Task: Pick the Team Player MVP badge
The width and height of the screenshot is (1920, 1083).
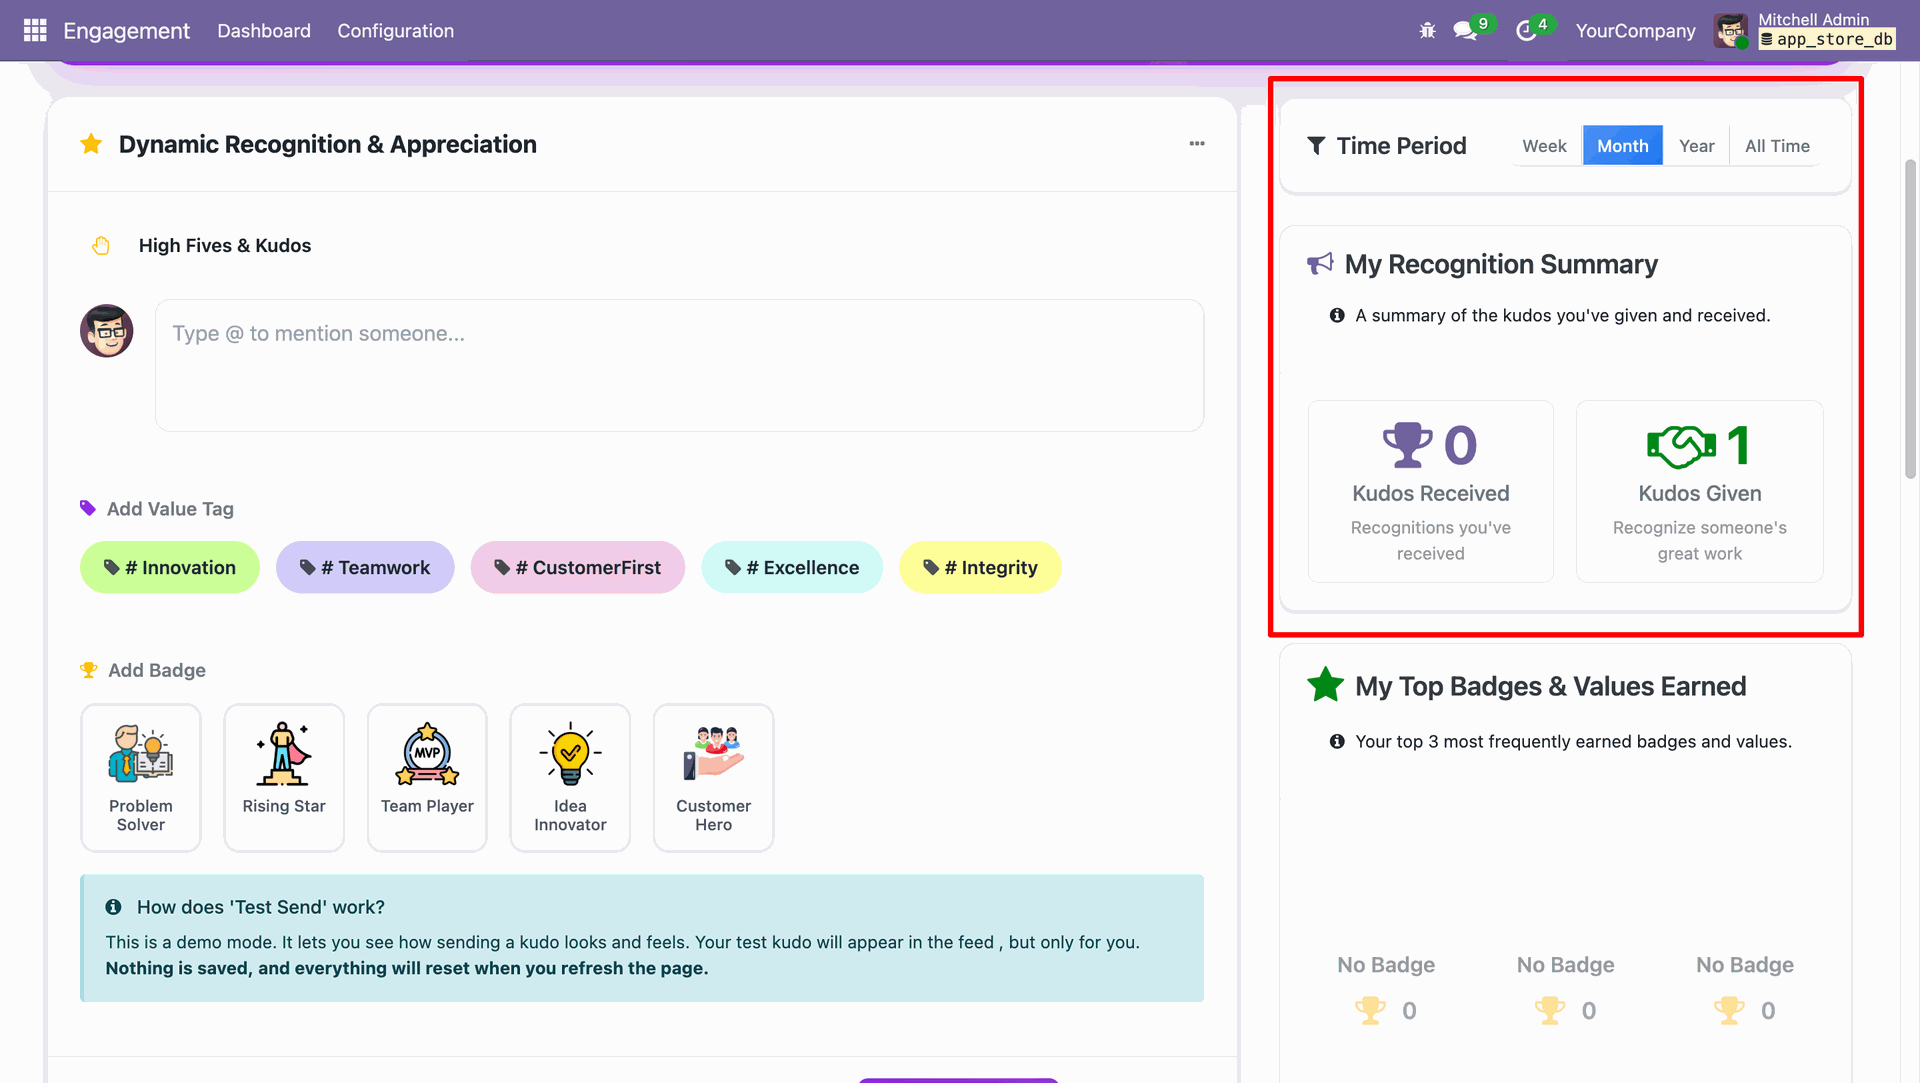Action: 427,777
